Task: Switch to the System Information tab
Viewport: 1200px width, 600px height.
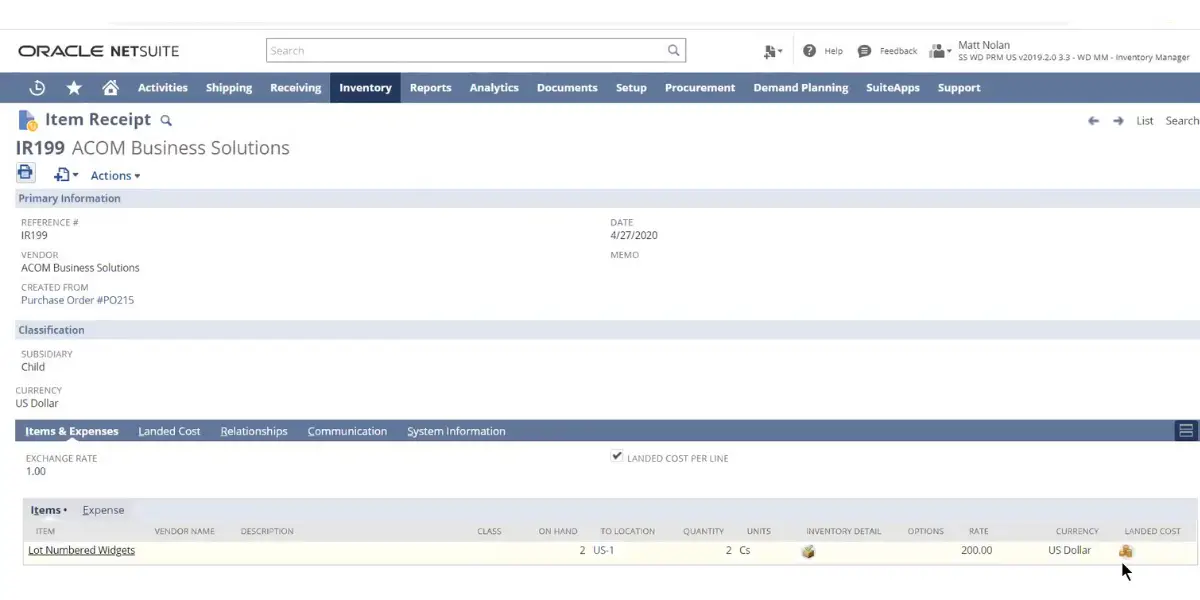Action: [x=456, y=431]
